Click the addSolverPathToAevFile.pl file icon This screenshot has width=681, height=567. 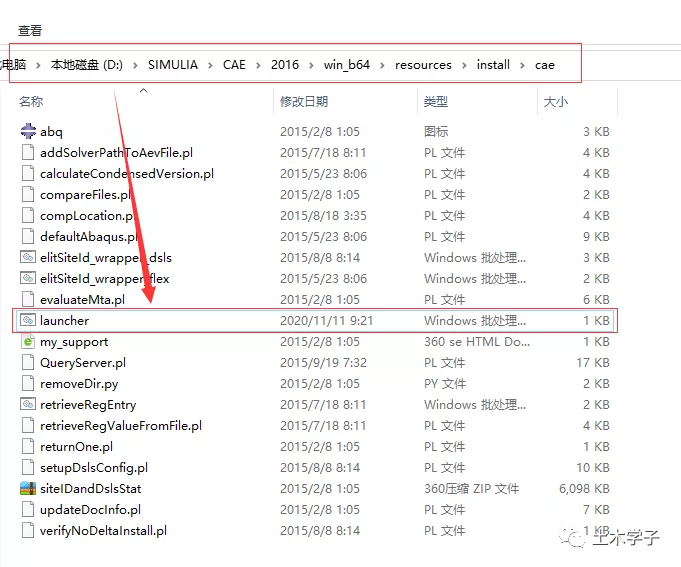coord(28,152)
